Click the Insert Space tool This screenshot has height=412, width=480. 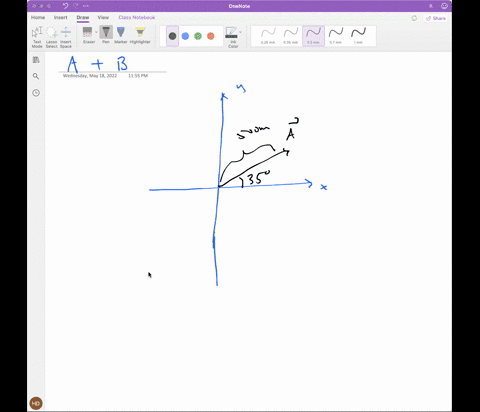click(66, 37)
